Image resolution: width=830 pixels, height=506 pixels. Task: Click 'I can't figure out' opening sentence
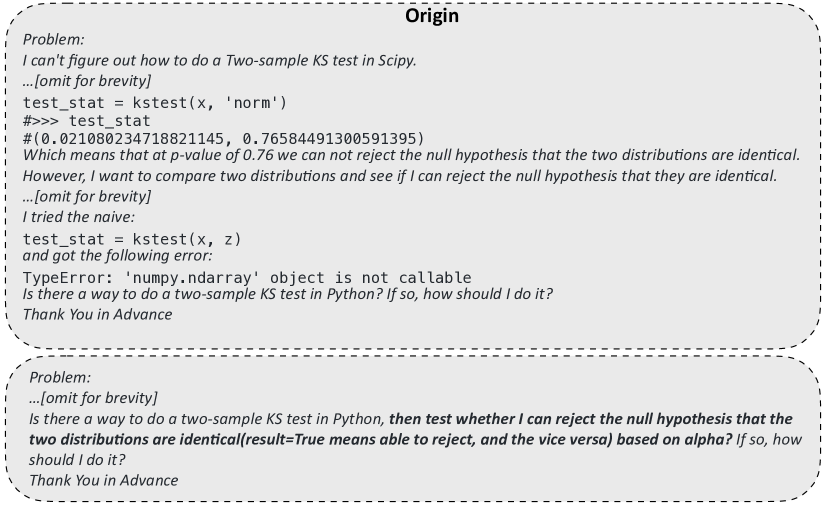pyautogui.click(x=220, y=60)
